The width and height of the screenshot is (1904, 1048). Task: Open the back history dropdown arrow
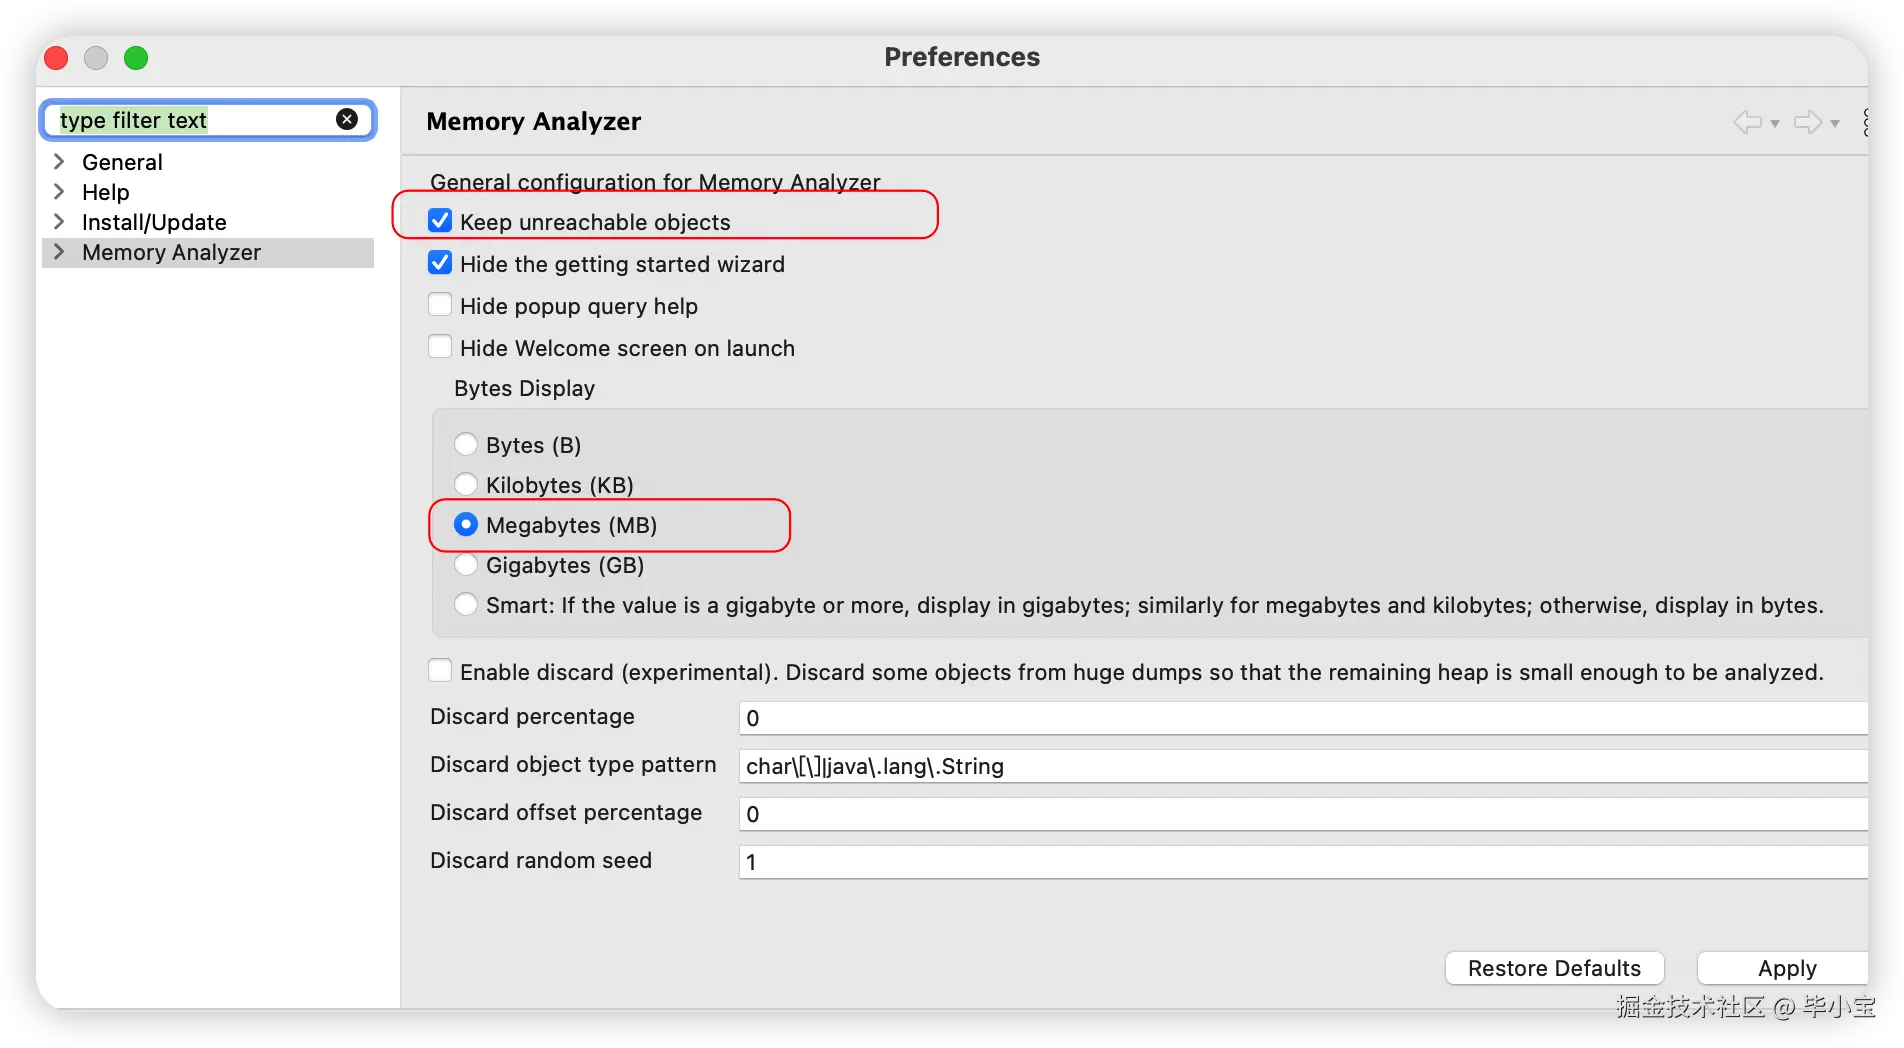coord(1775,123)
